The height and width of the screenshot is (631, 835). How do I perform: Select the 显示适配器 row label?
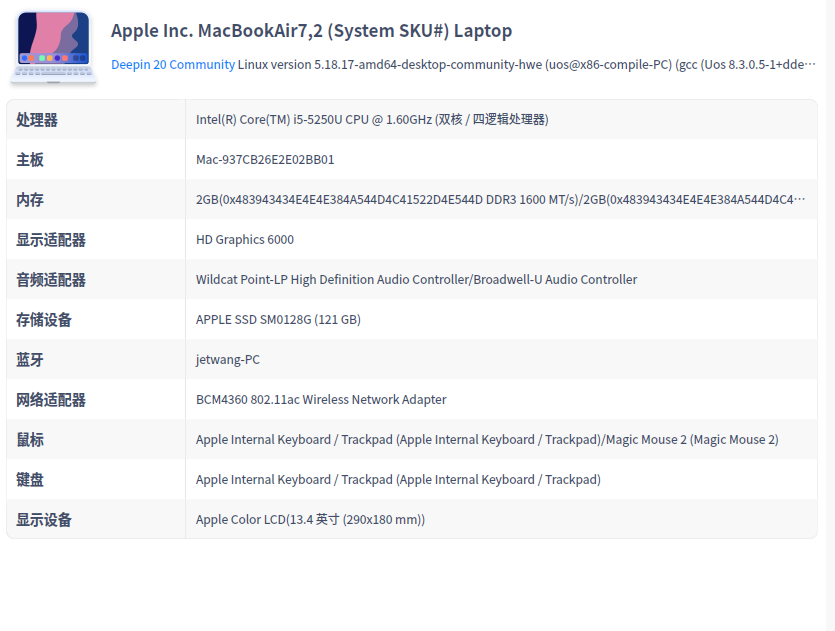click(51, 240)
